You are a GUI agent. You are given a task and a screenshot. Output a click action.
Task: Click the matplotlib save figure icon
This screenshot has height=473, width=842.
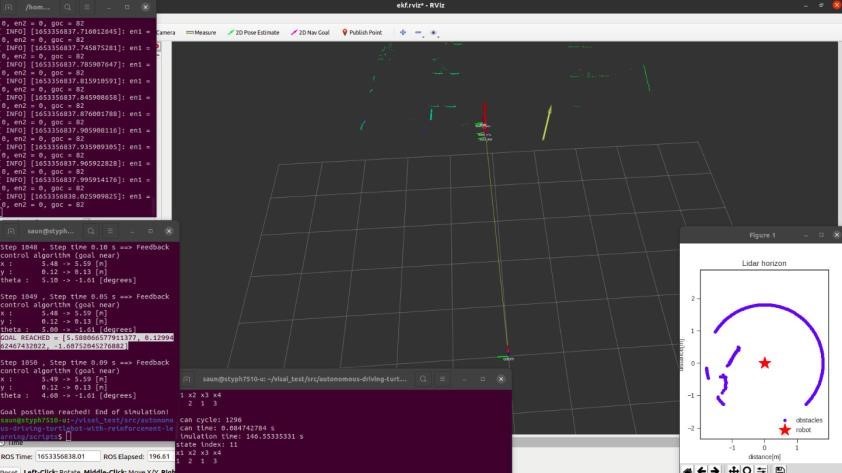(780, 468)
